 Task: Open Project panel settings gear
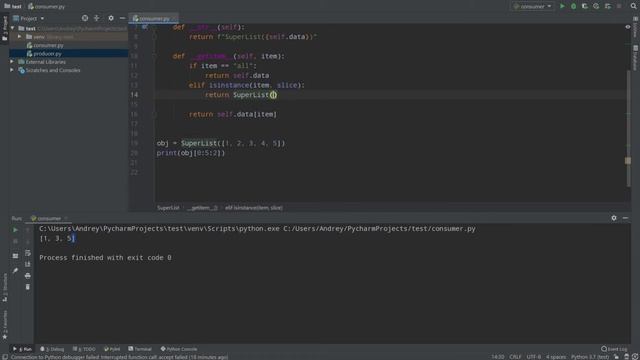pyautogui.click(x=111, y=18)
